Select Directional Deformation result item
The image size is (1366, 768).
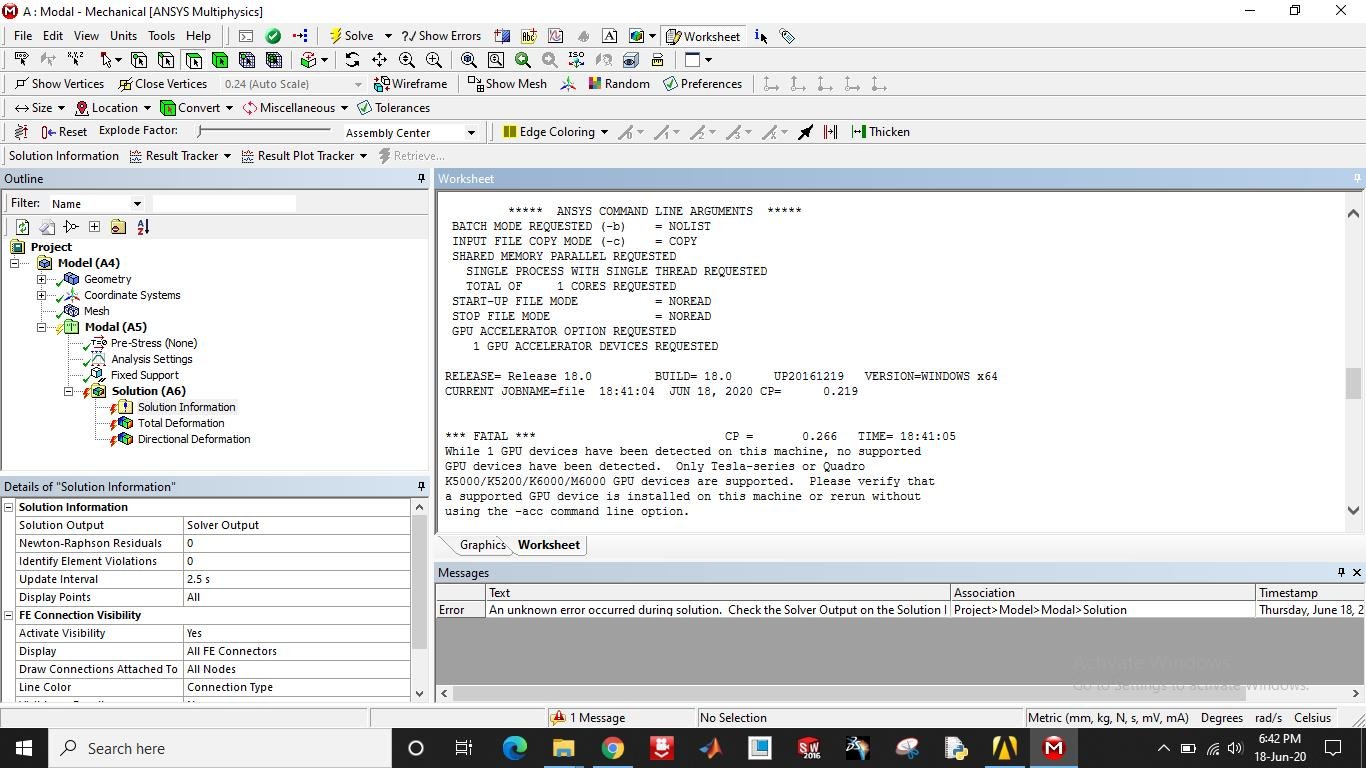(194, 439)
